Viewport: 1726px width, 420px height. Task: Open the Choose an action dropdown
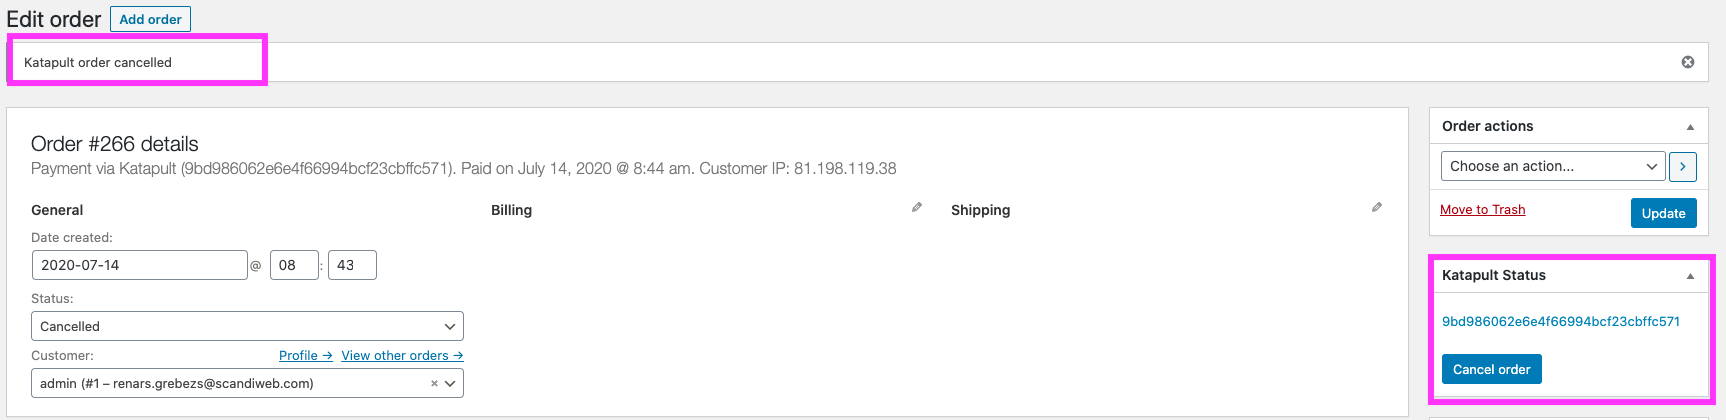[1552, 167]
